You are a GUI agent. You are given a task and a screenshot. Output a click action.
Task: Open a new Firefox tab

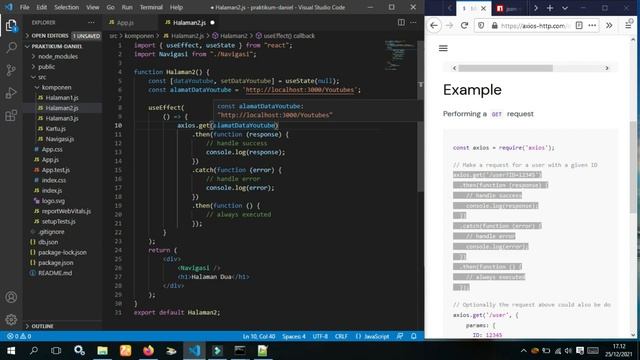[550, 8]
